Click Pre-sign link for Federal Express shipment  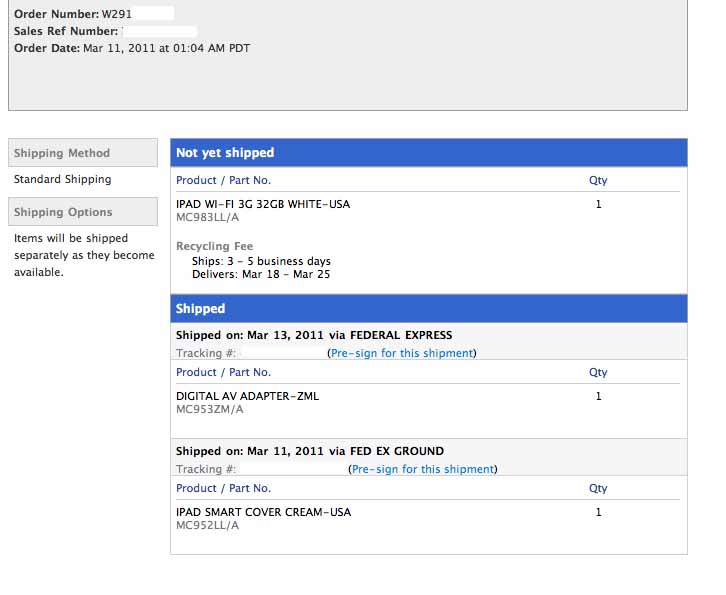[402, 353]
